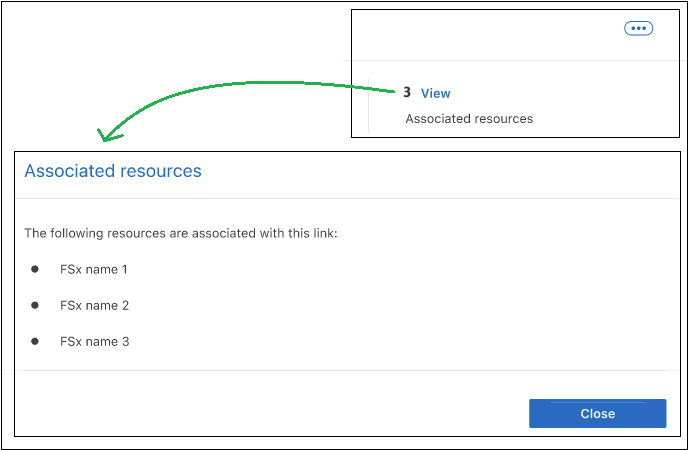Open the three-dot more options menu
Image resolution: width=688 pixels, height=450 pixels.
pyautogui.click(x=638, y=28)
